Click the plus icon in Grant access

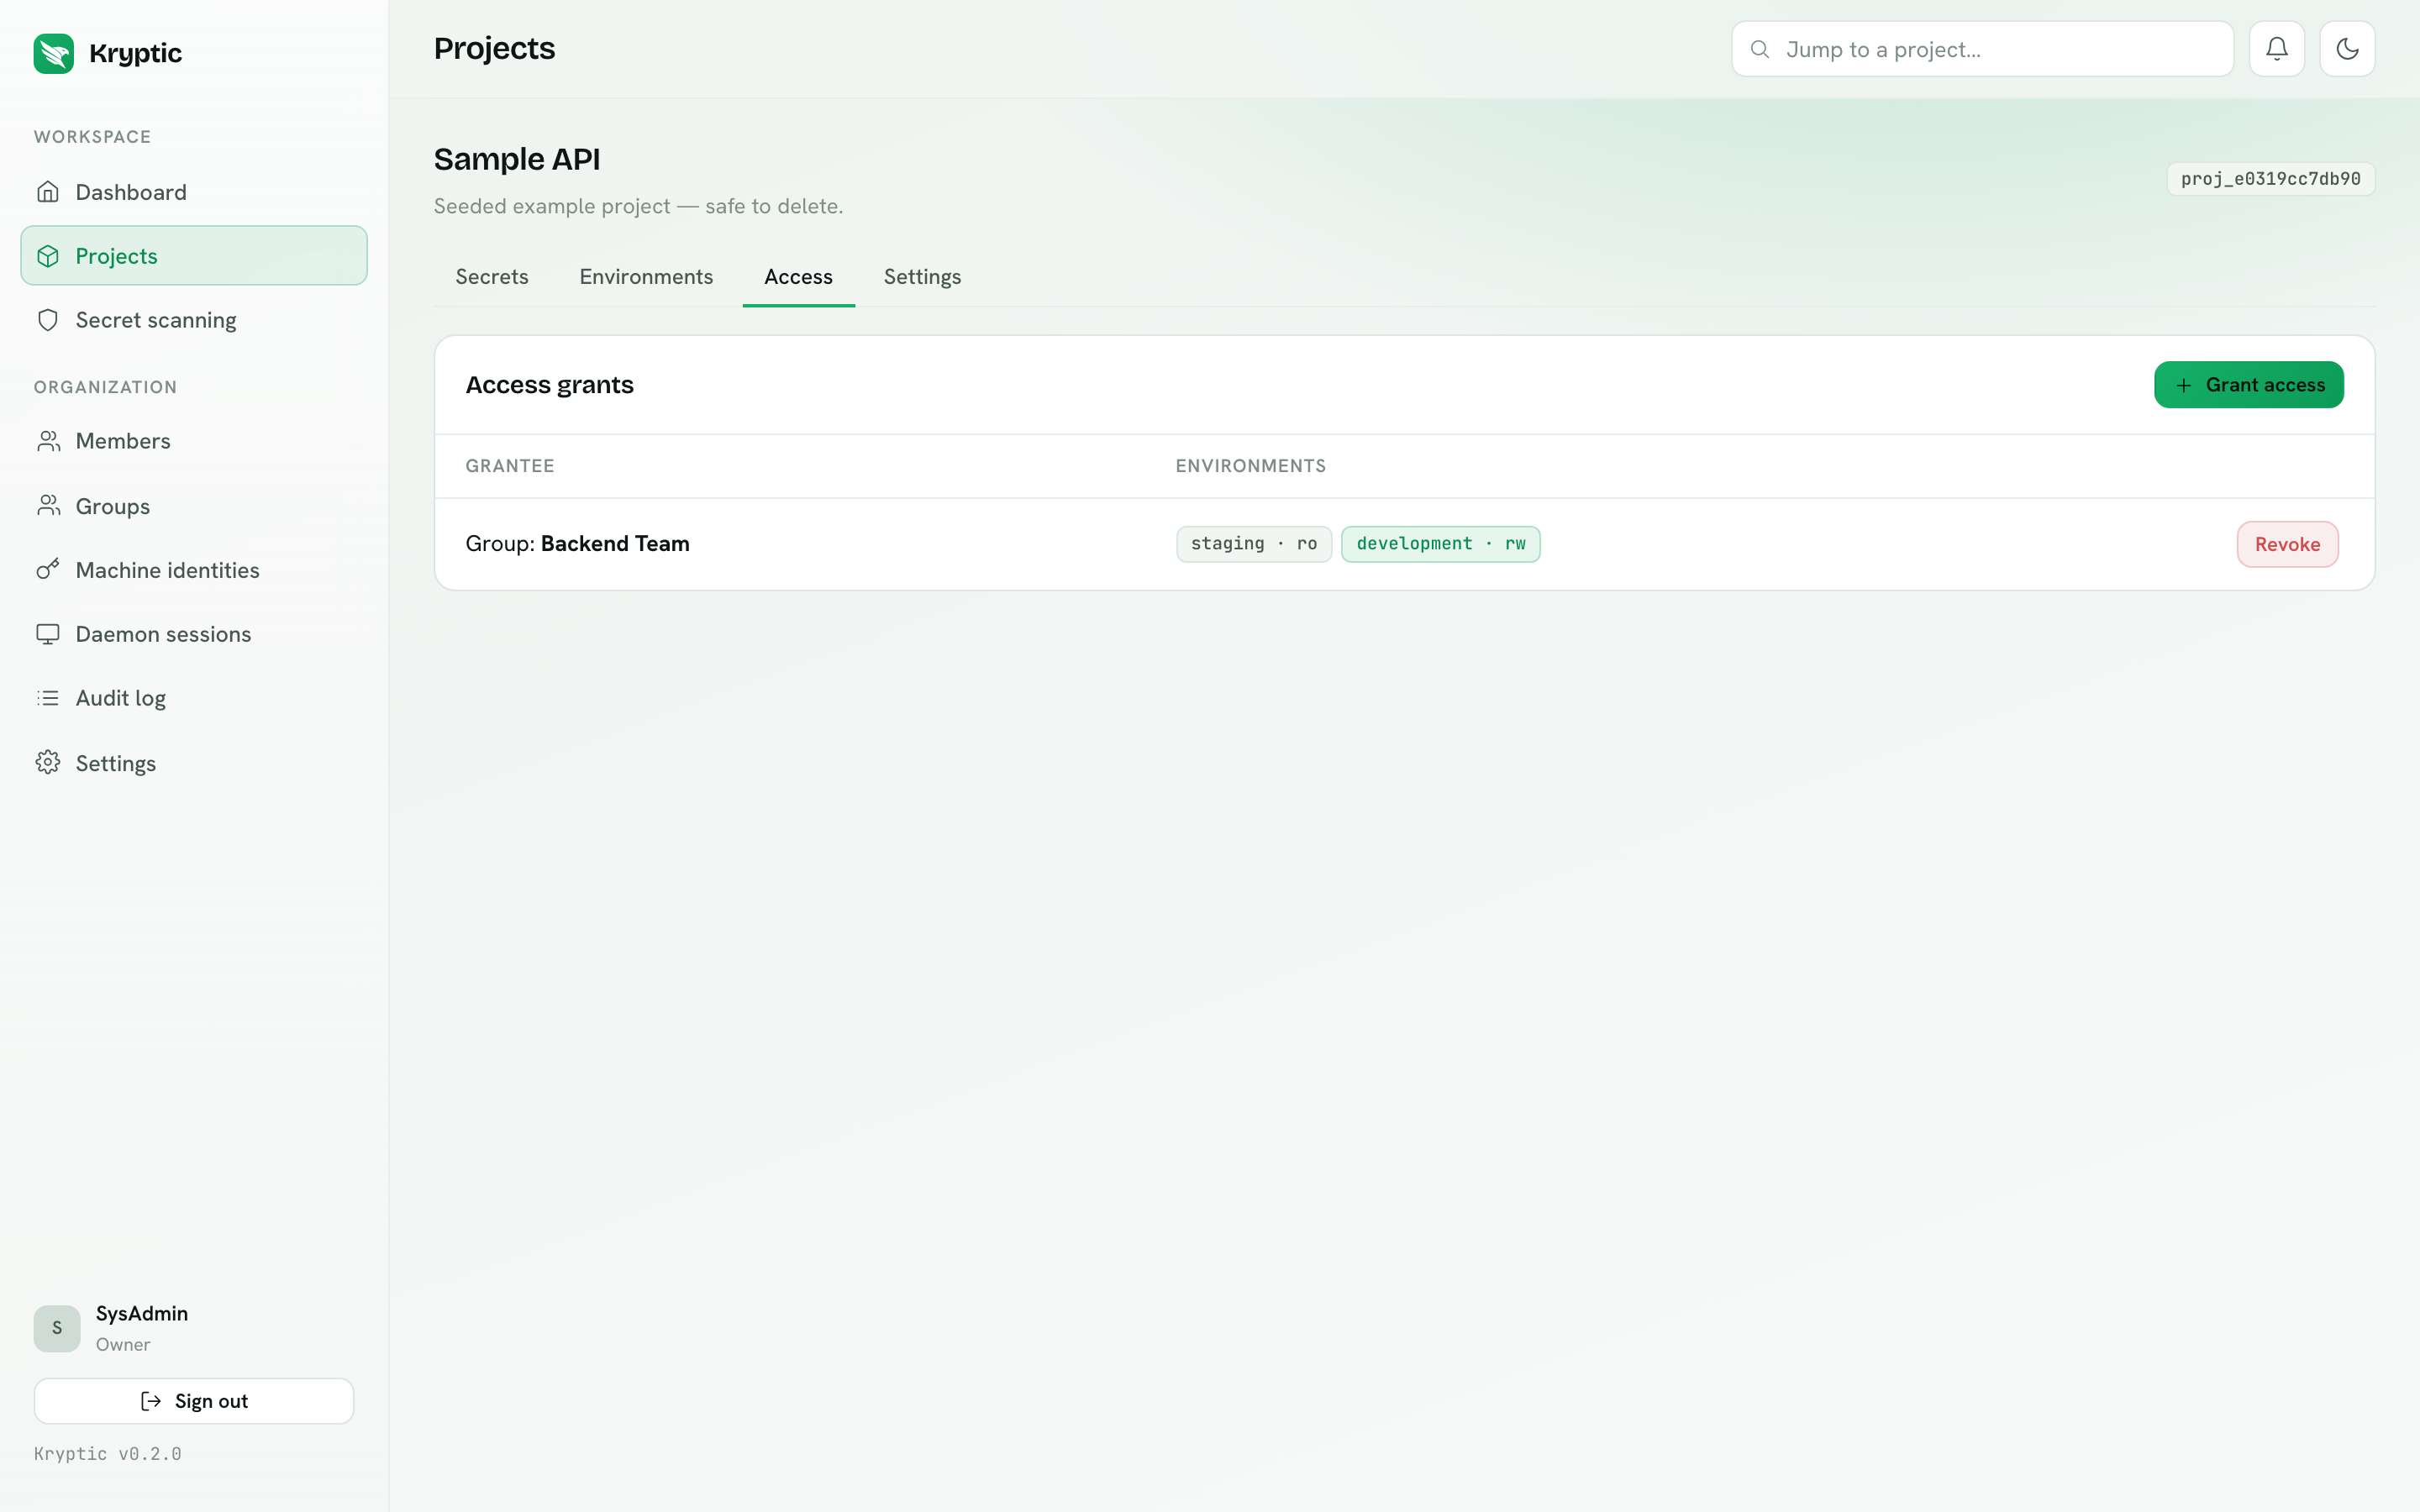pos(2184,385)
